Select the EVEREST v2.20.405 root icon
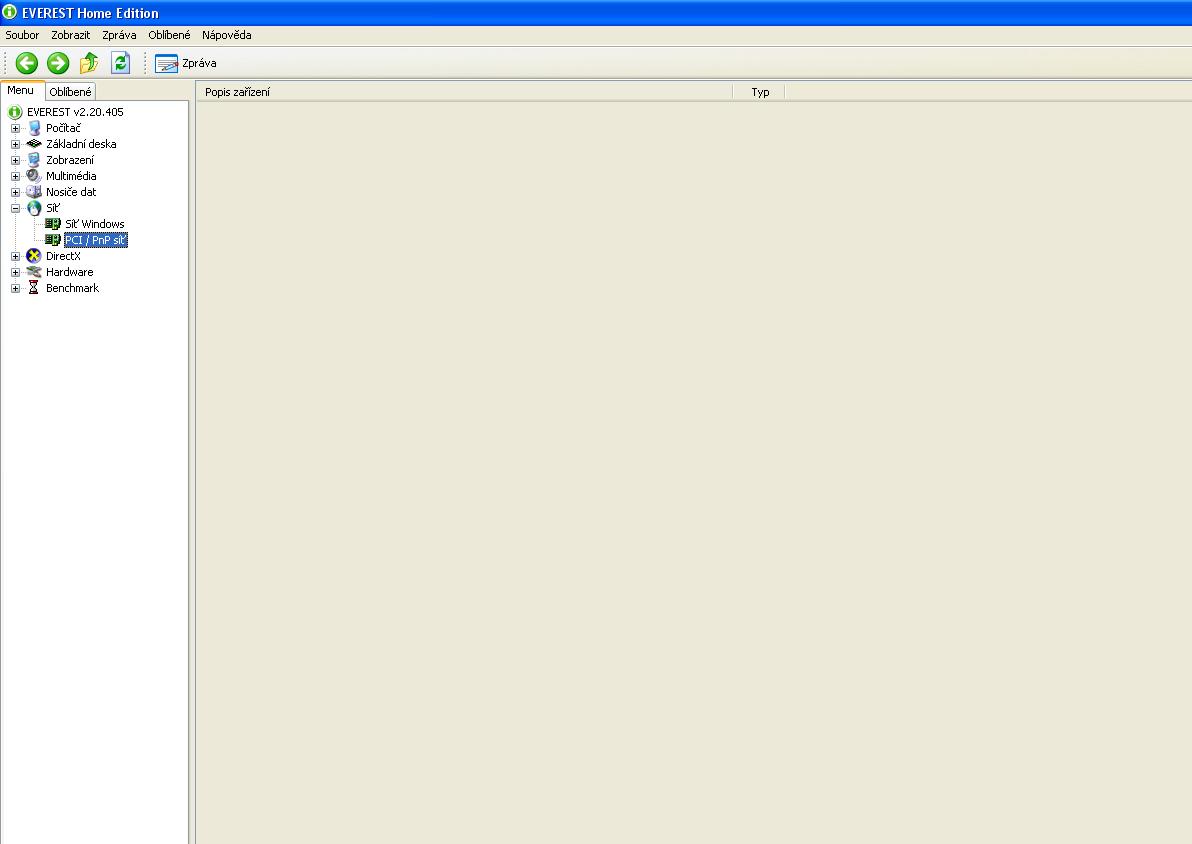The image size is (1192, 844). (x=14, y=113)
